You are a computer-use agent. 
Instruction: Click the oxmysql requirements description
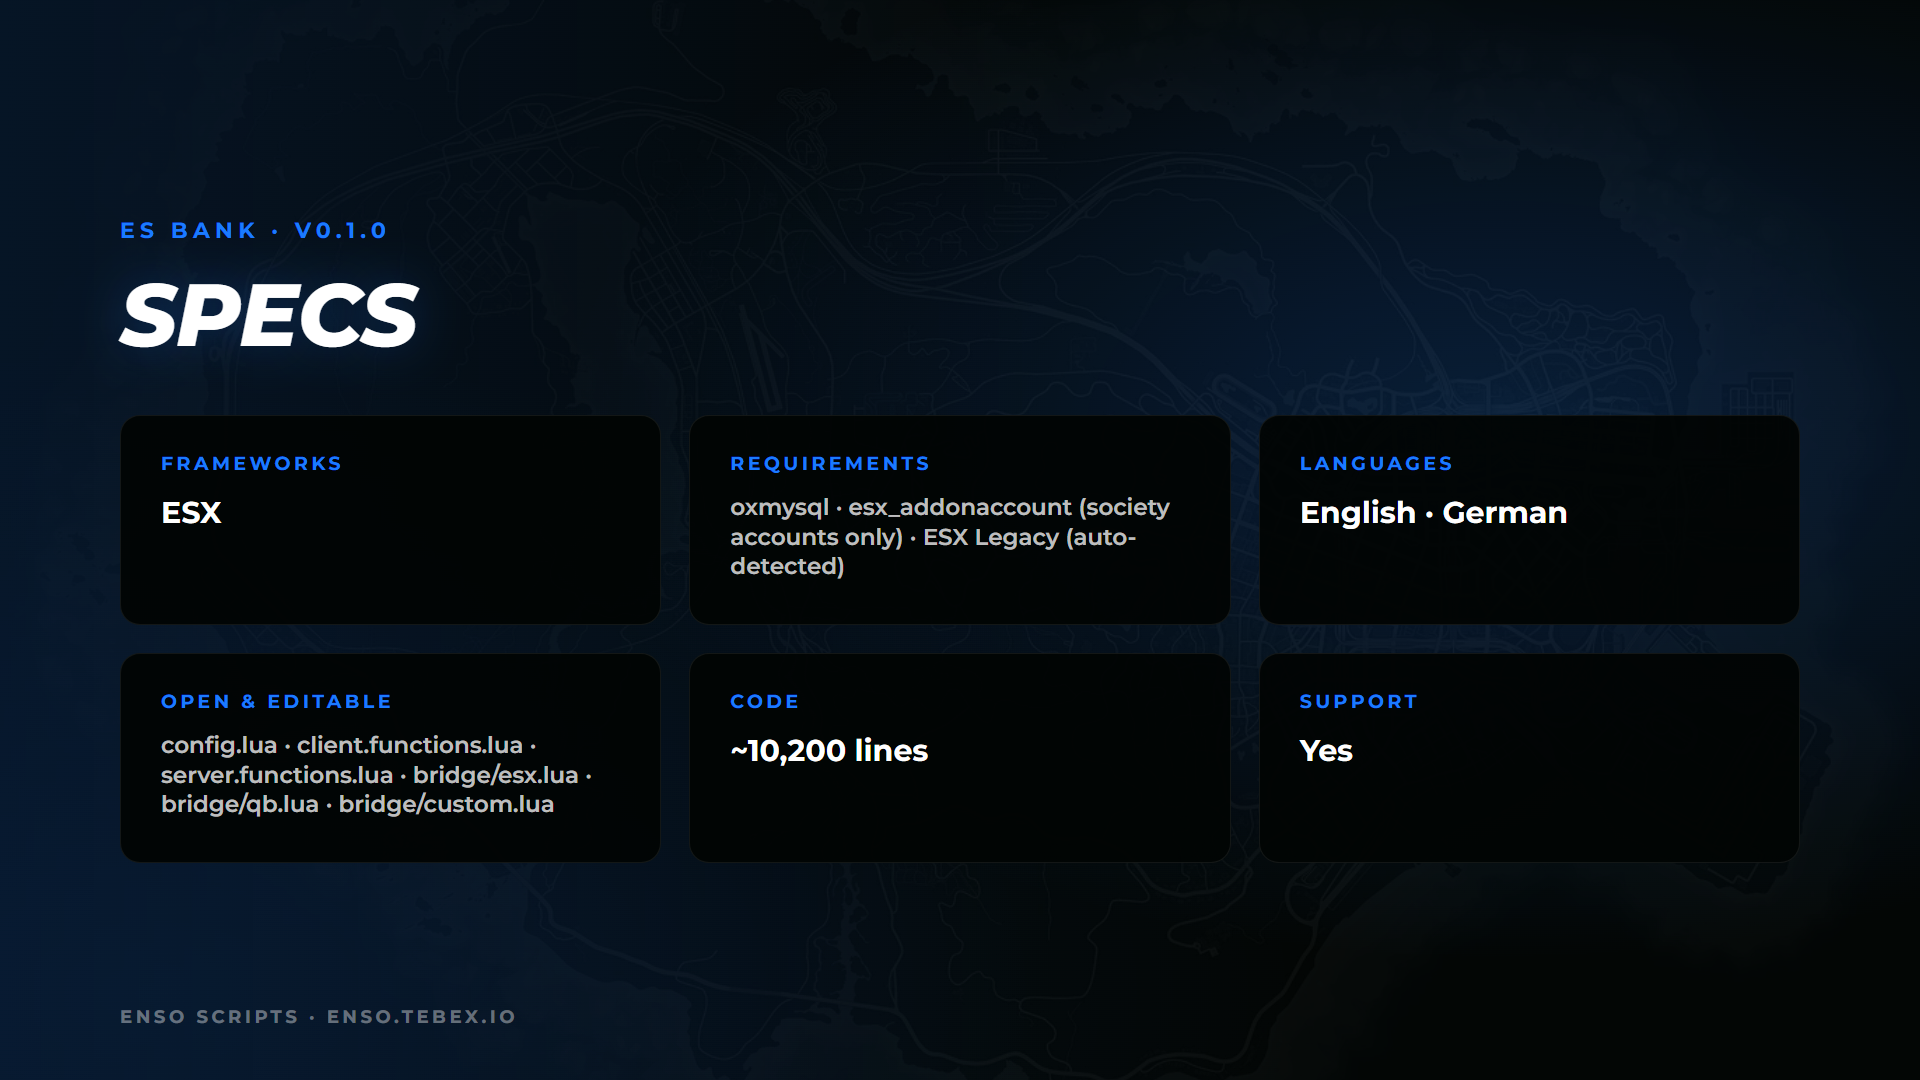coord(950,537)
